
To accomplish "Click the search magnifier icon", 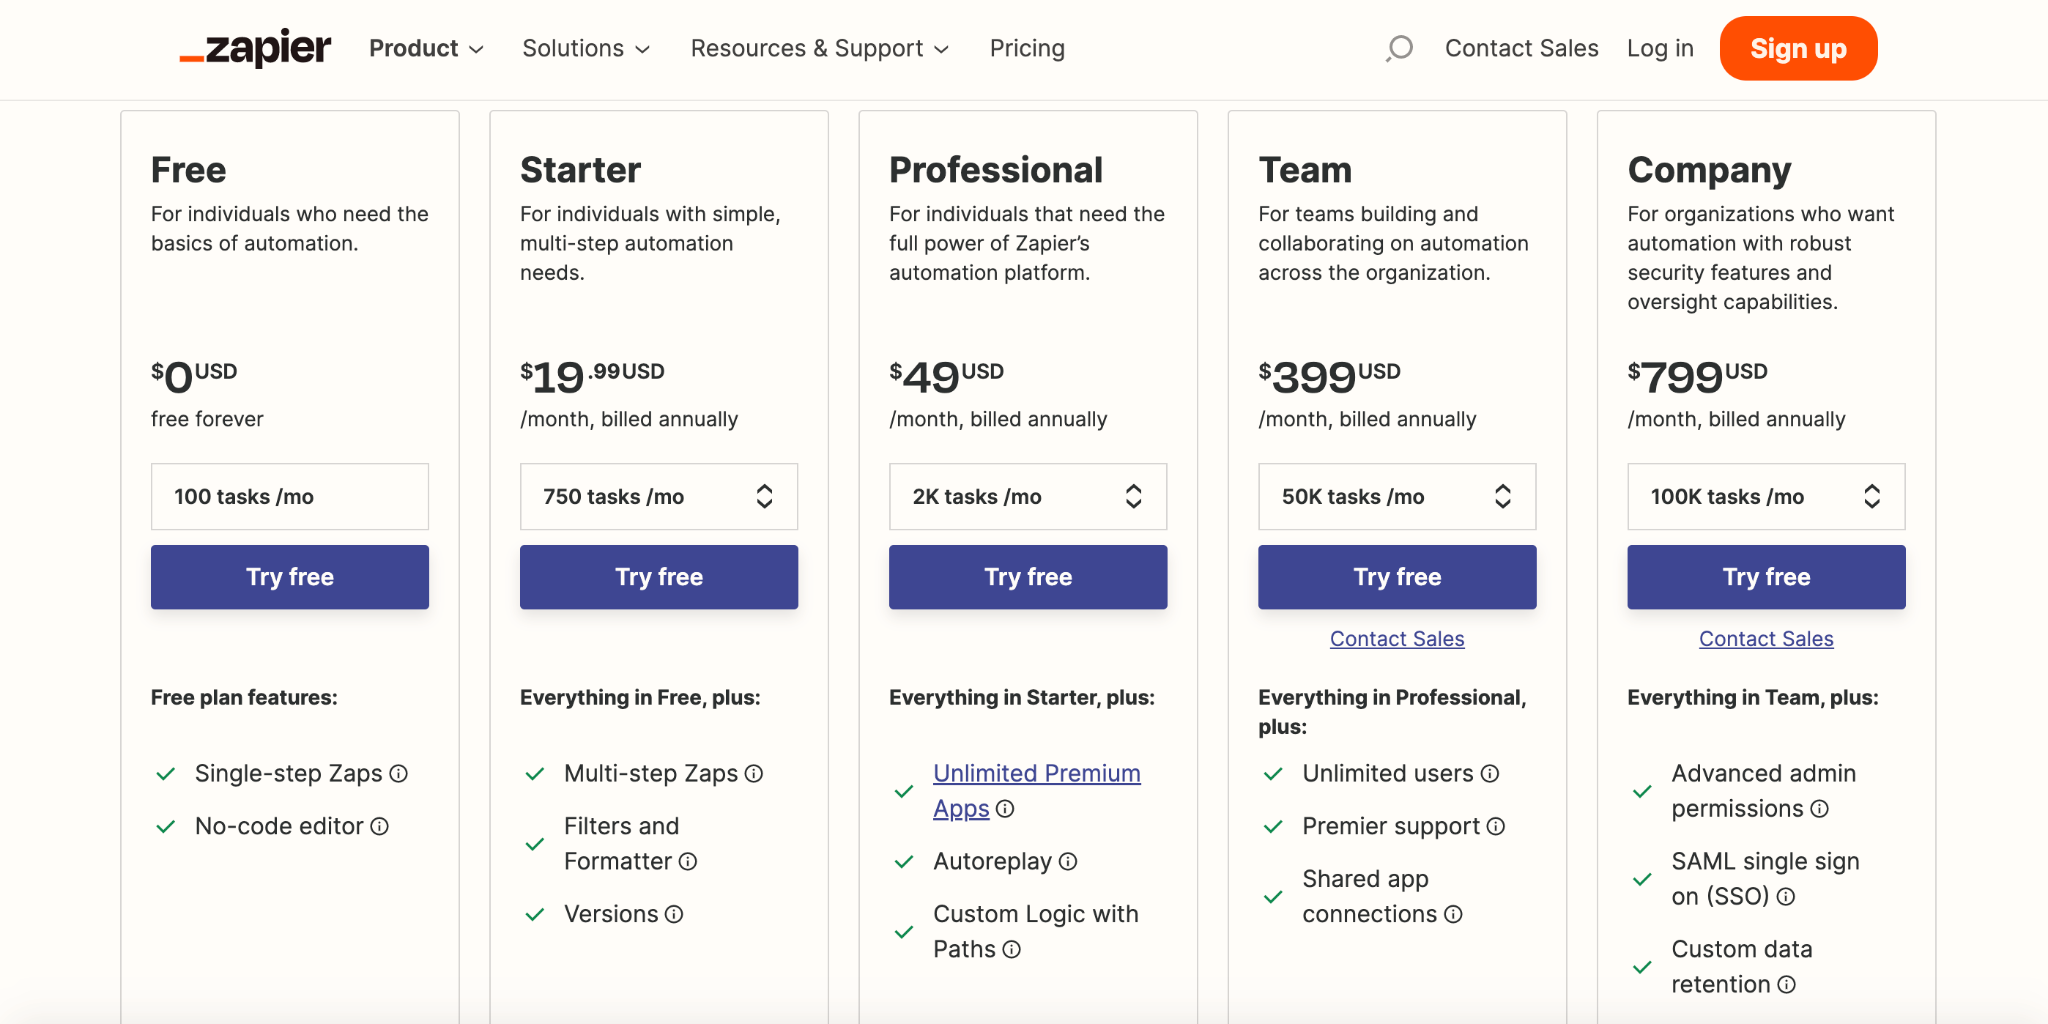I will click(x=1399, y=48).
